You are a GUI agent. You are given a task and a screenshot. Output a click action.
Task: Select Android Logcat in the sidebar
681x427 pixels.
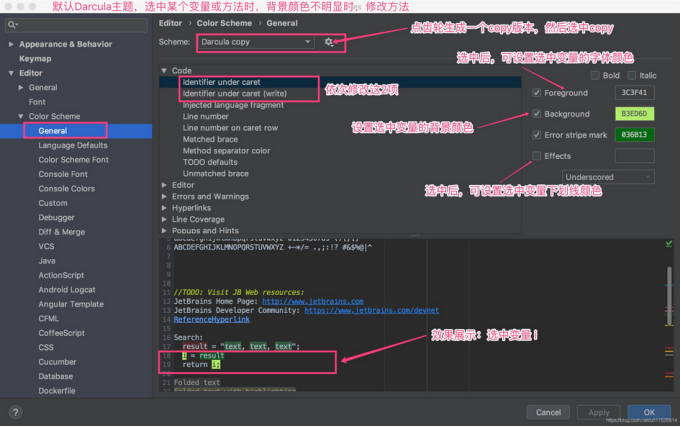coord(67,290)
